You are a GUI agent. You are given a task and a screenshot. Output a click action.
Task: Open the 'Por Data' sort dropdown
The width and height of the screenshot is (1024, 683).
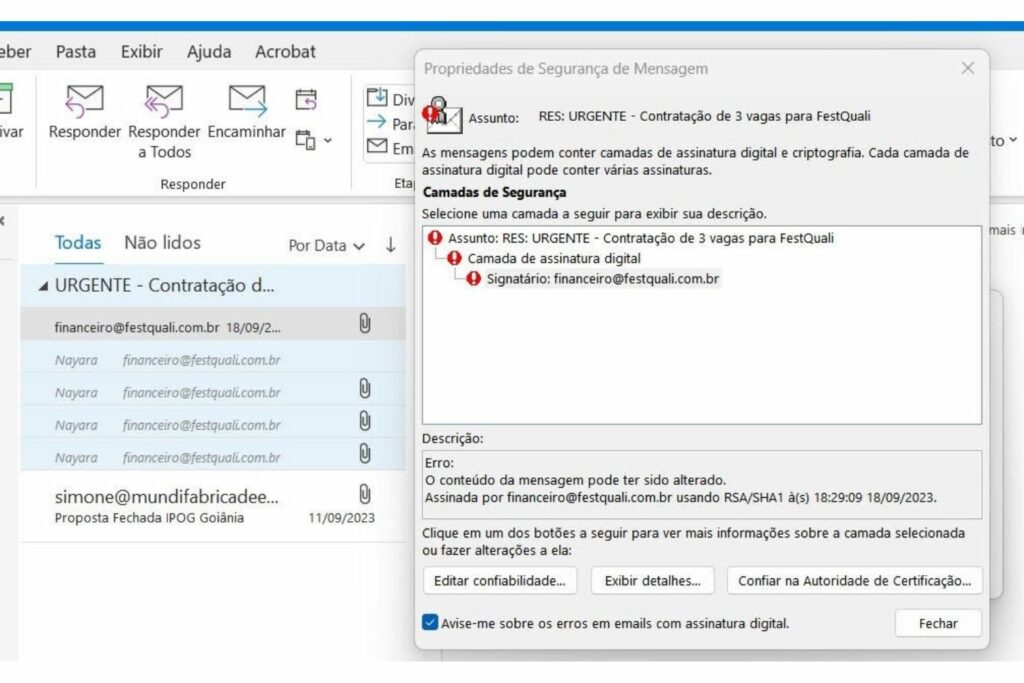tap(327, 245)
